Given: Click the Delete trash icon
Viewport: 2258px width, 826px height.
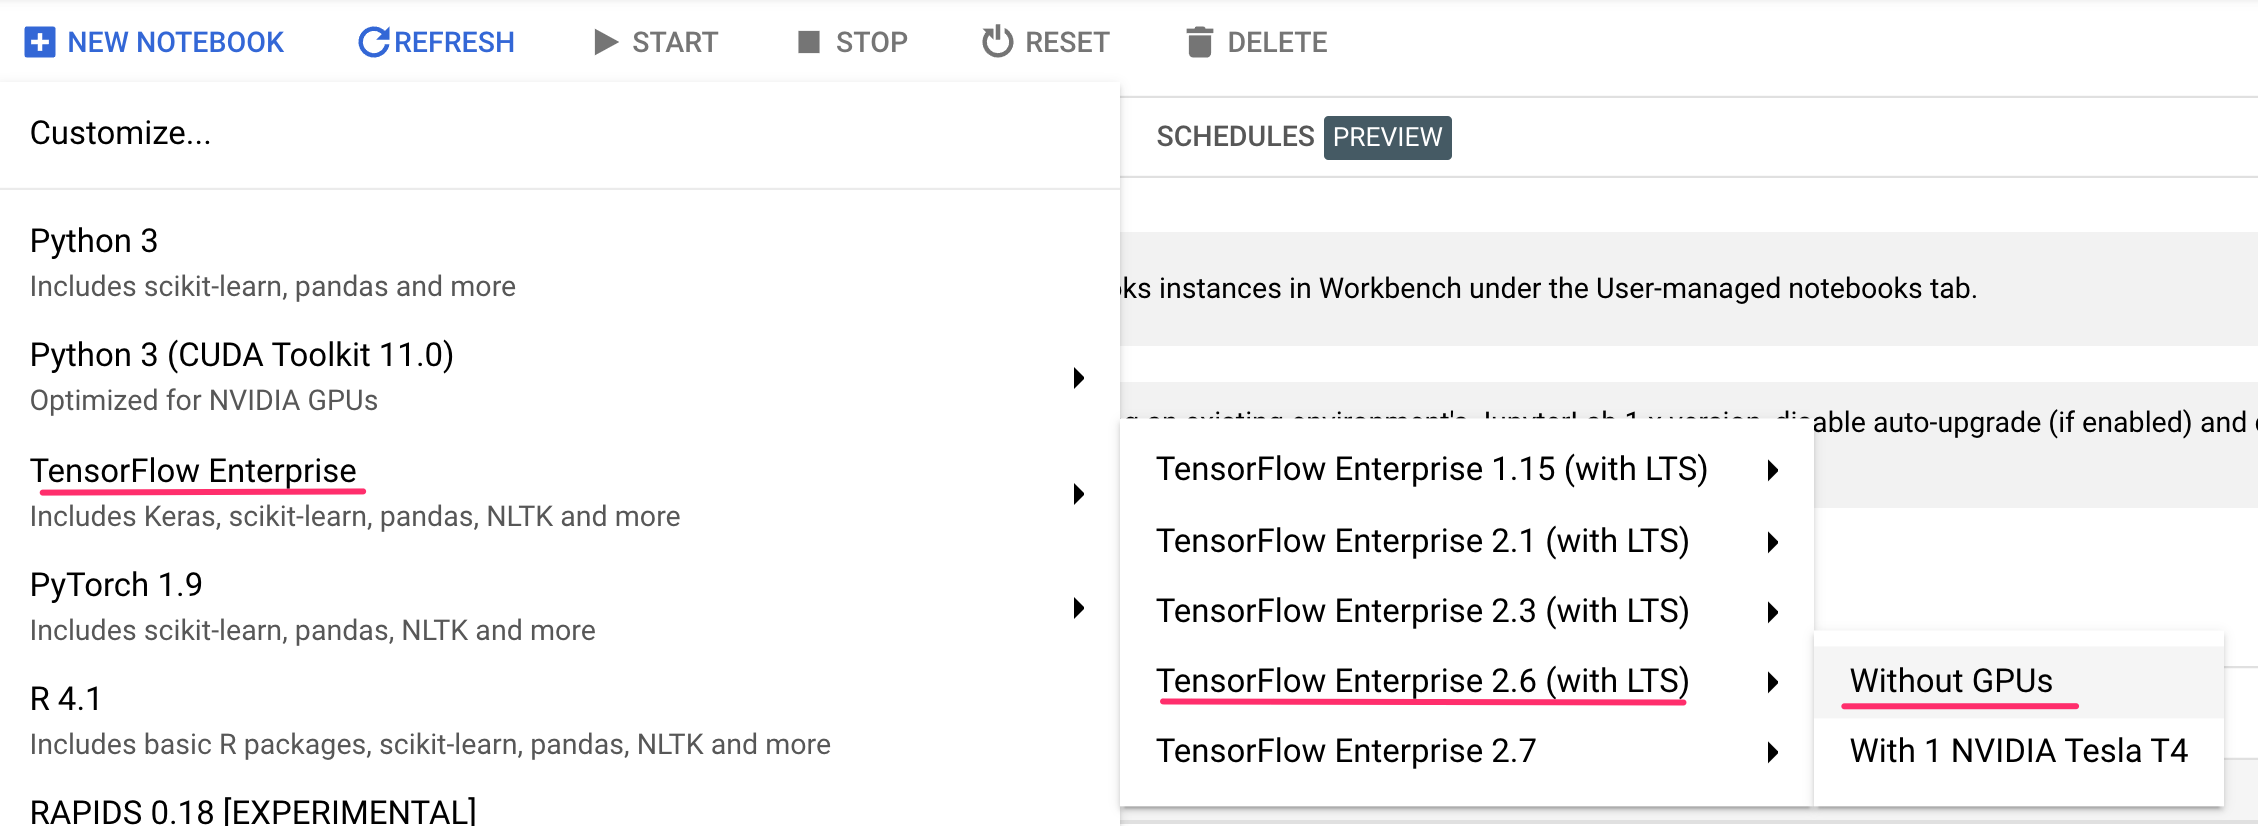Looking at the screenshot, I should [1199, 42].
